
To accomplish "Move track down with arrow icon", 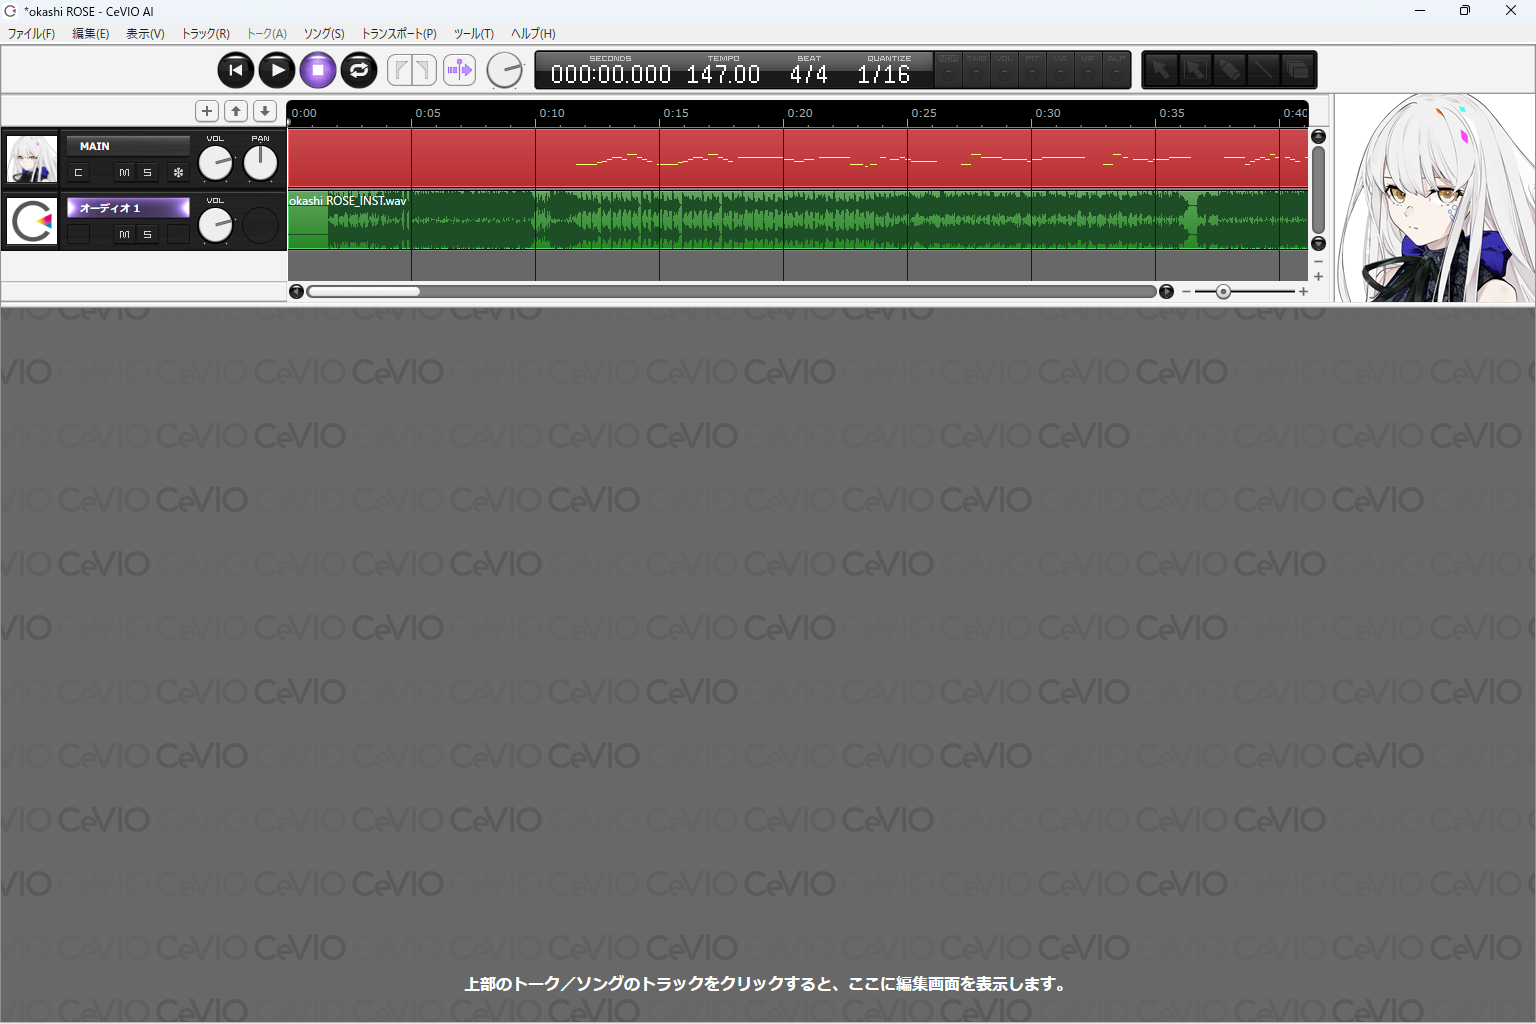I will click(265, 111).
